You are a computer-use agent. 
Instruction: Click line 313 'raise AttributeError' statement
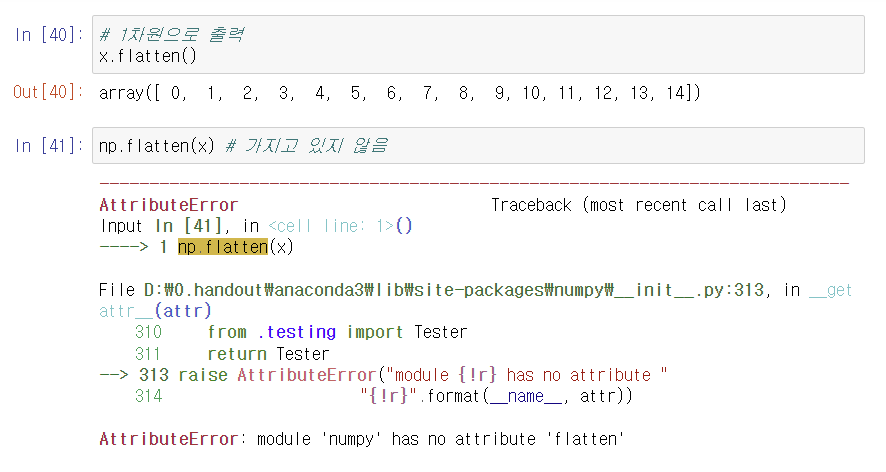[383, 375]
